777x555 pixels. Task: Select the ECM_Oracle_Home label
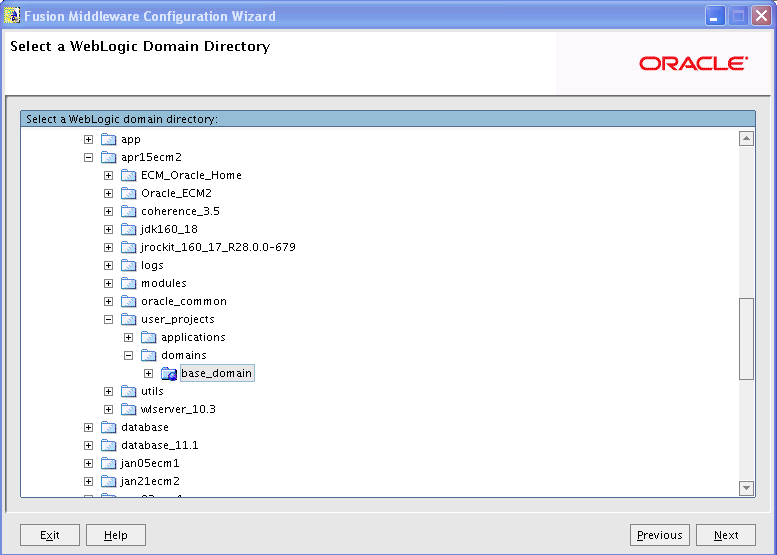(x=191, y=175)
